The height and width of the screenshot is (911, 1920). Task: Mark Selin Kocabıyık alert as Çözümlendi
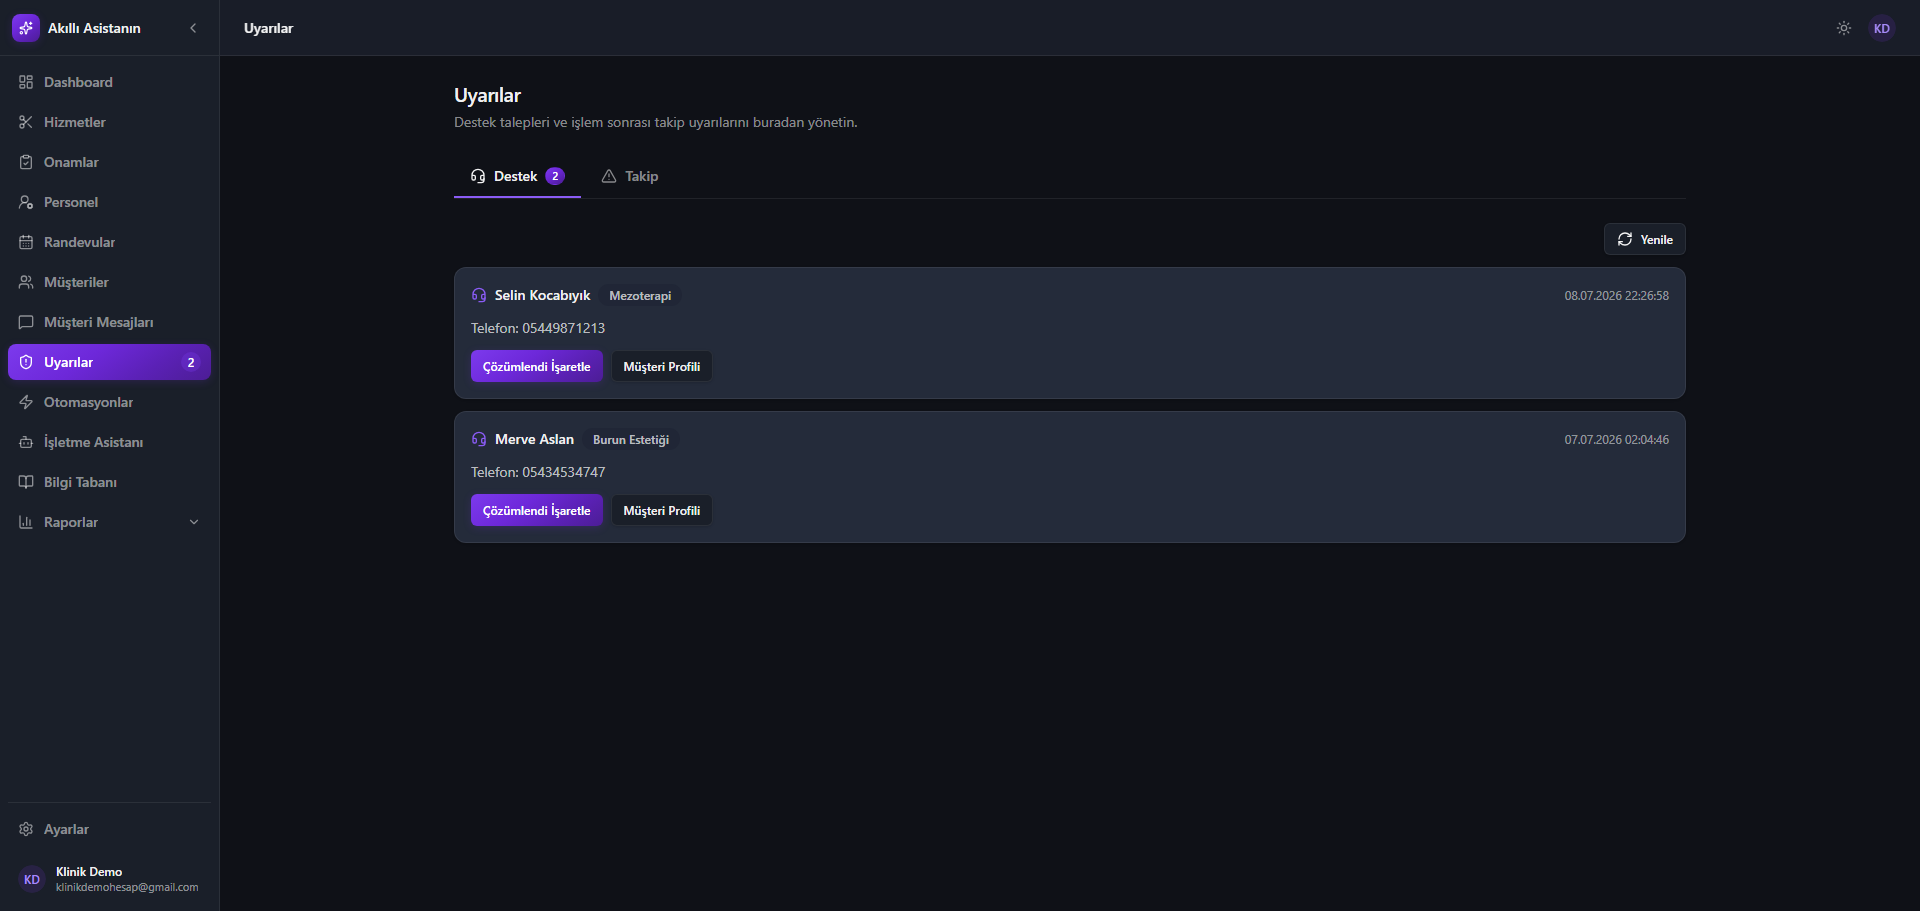point(537,366)
